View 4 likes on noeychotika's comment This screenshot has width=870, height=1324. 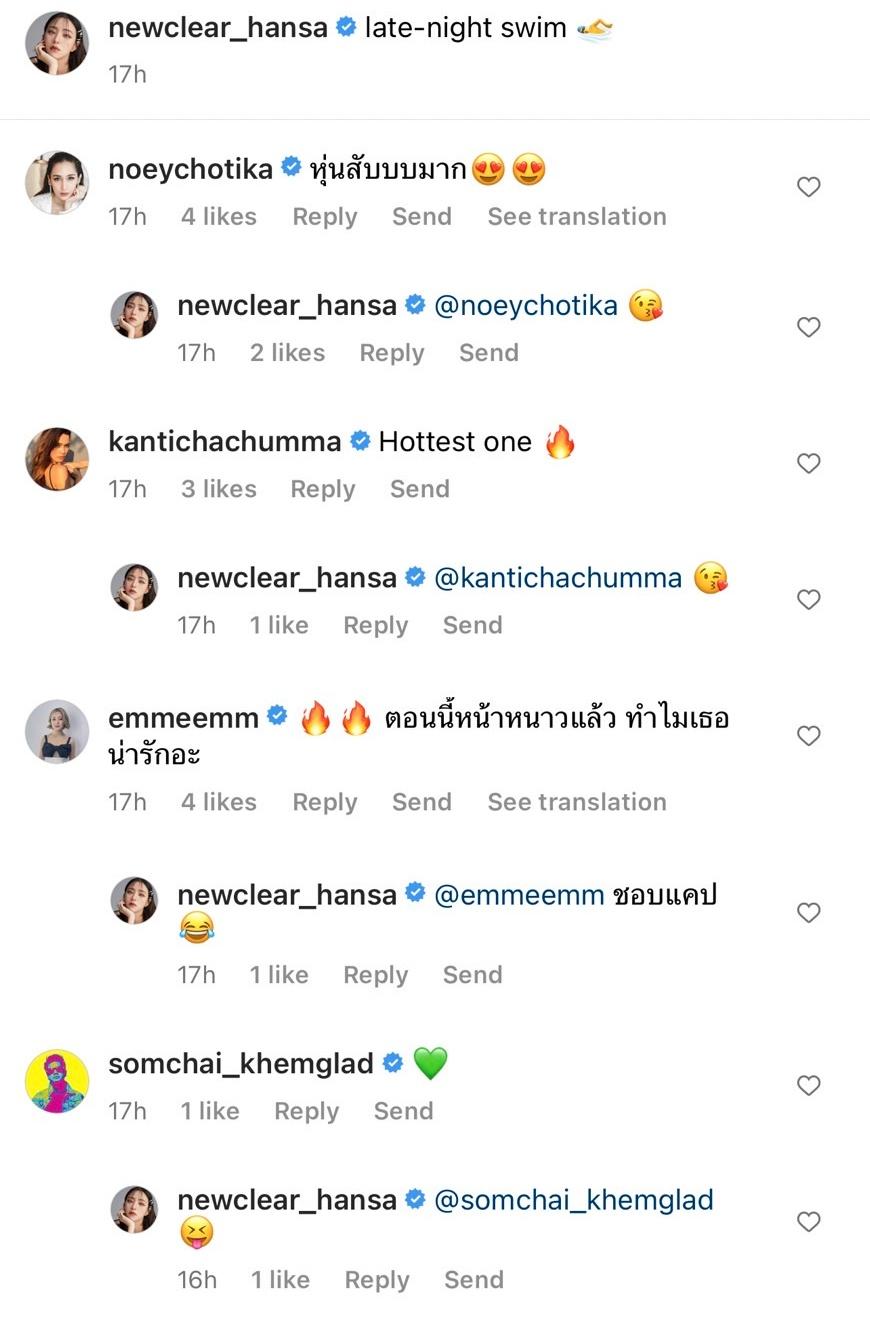pos(218,217)
